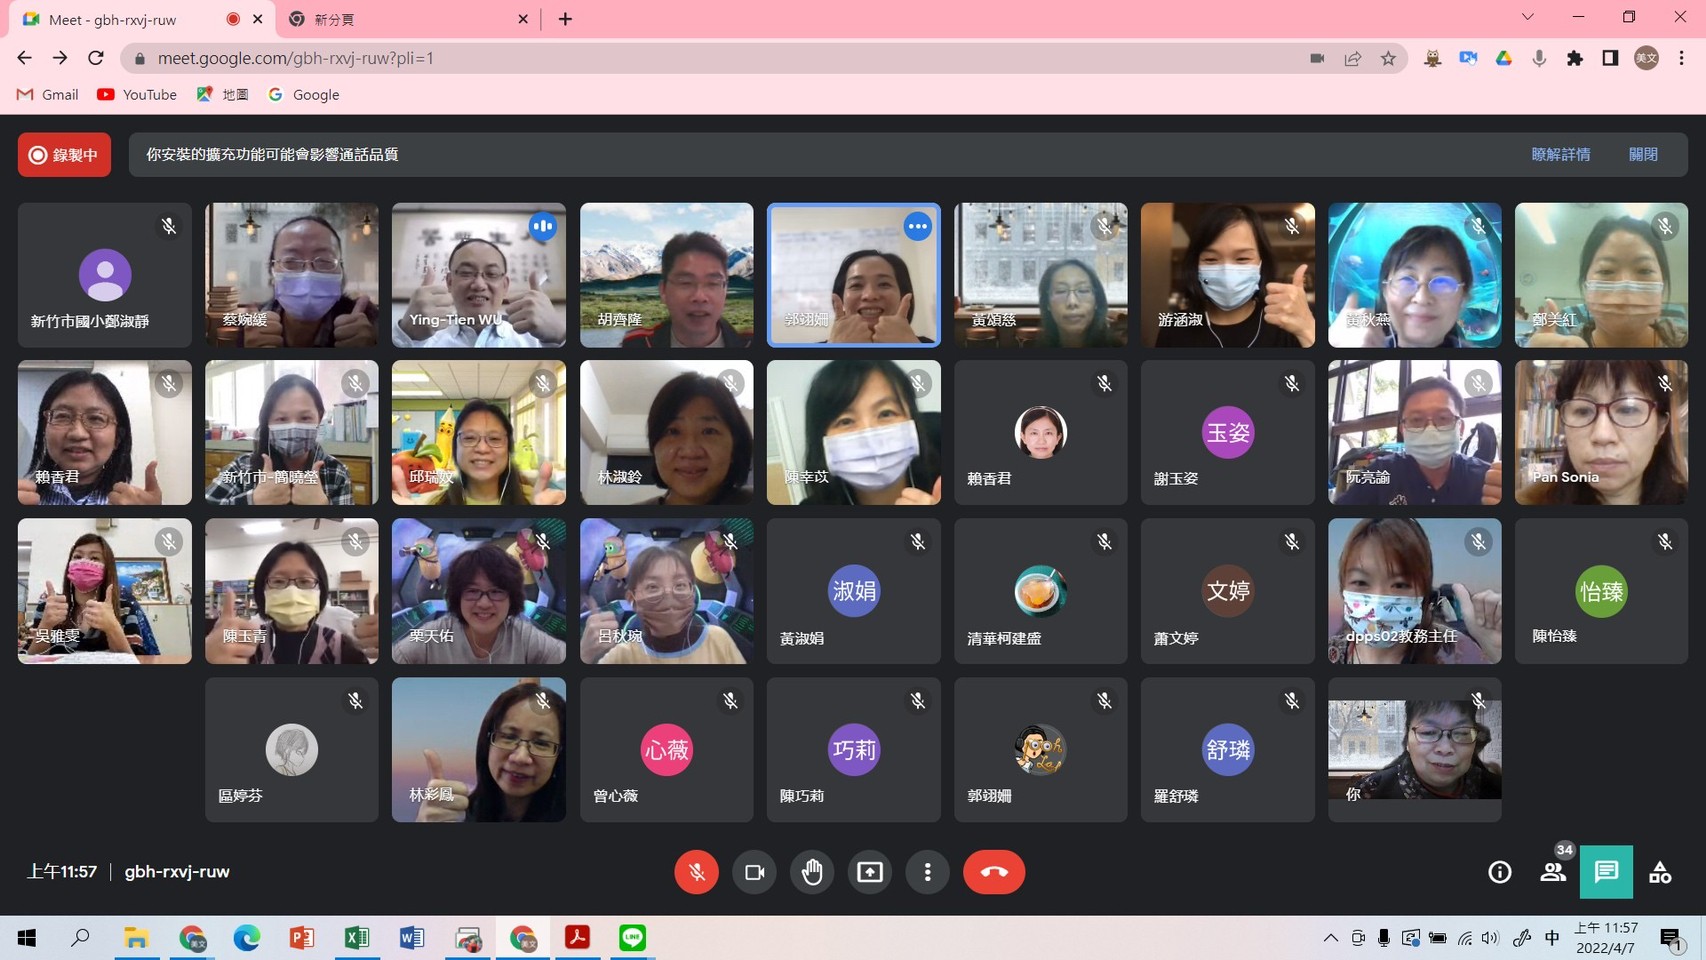1706x960 pixels.
Task: Open the chat panel
Action: pyautogui.click(x=1606, y=872)
